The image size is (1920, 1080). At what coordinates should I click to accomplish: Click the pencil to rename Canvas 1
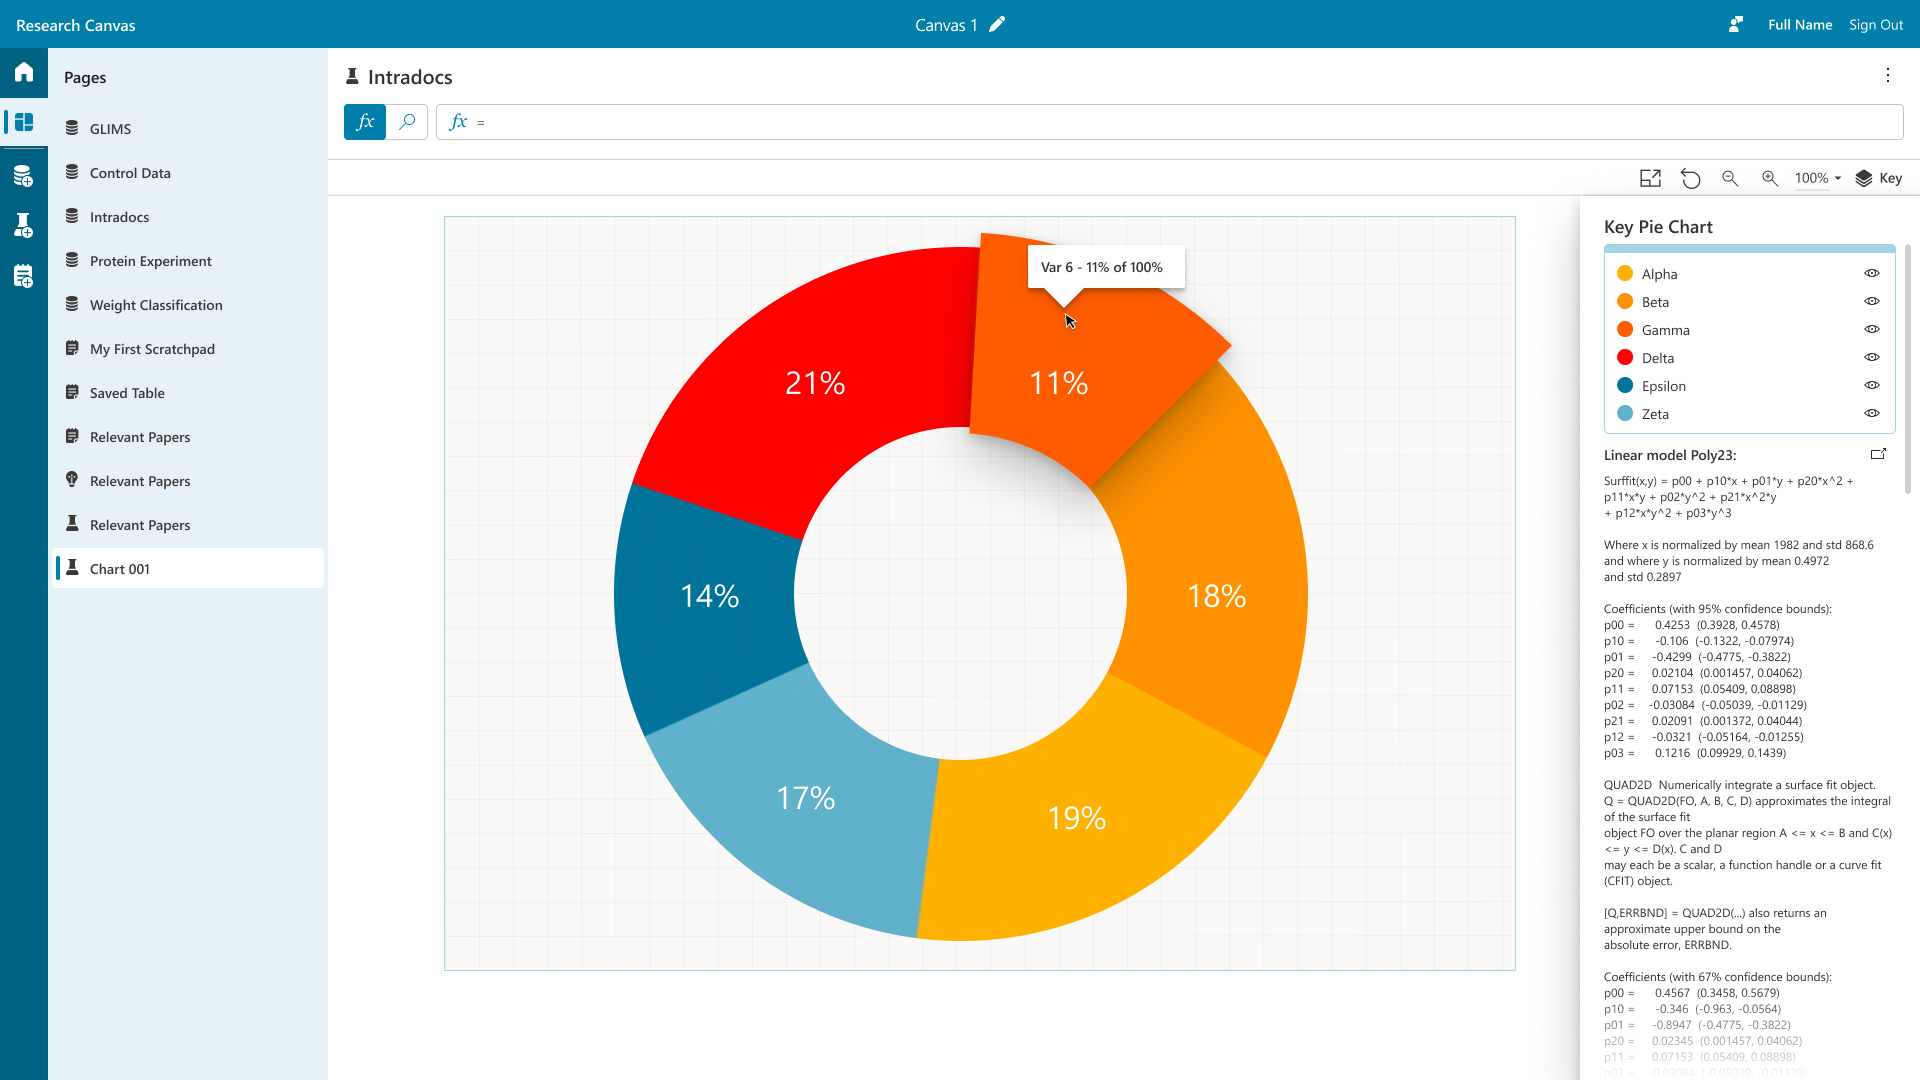pos(997,25)
